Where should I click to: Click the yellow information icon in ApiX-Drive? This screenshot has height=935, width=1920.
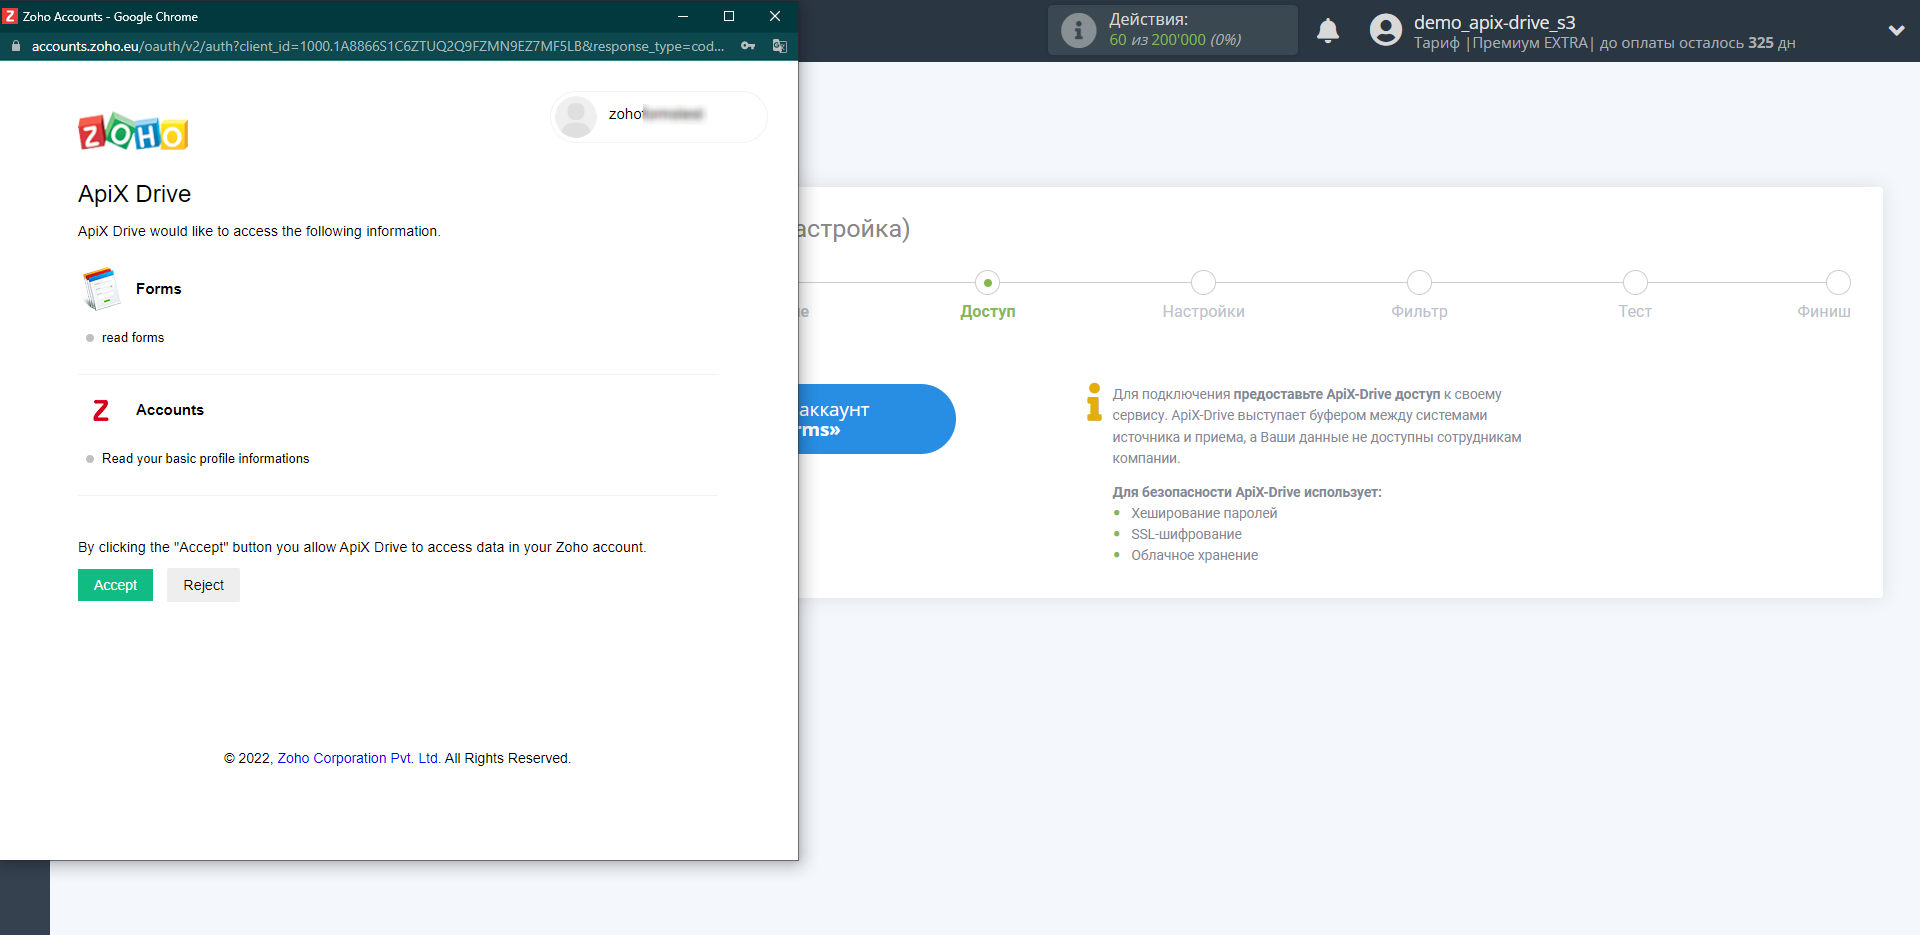[1094, 402]
